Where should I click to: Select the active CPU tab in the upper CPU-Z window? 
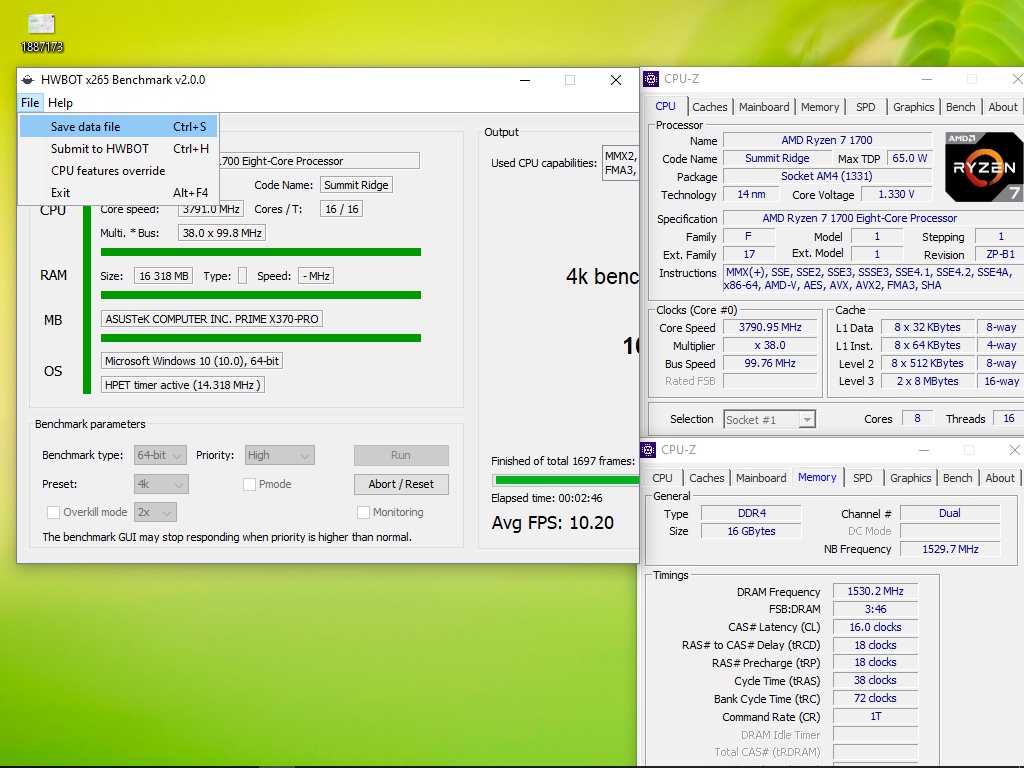point(665,106)
